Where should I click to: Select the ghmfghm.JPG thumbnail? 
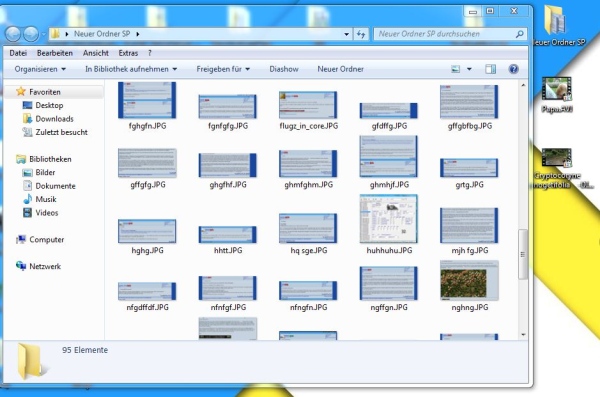point(308,164)
